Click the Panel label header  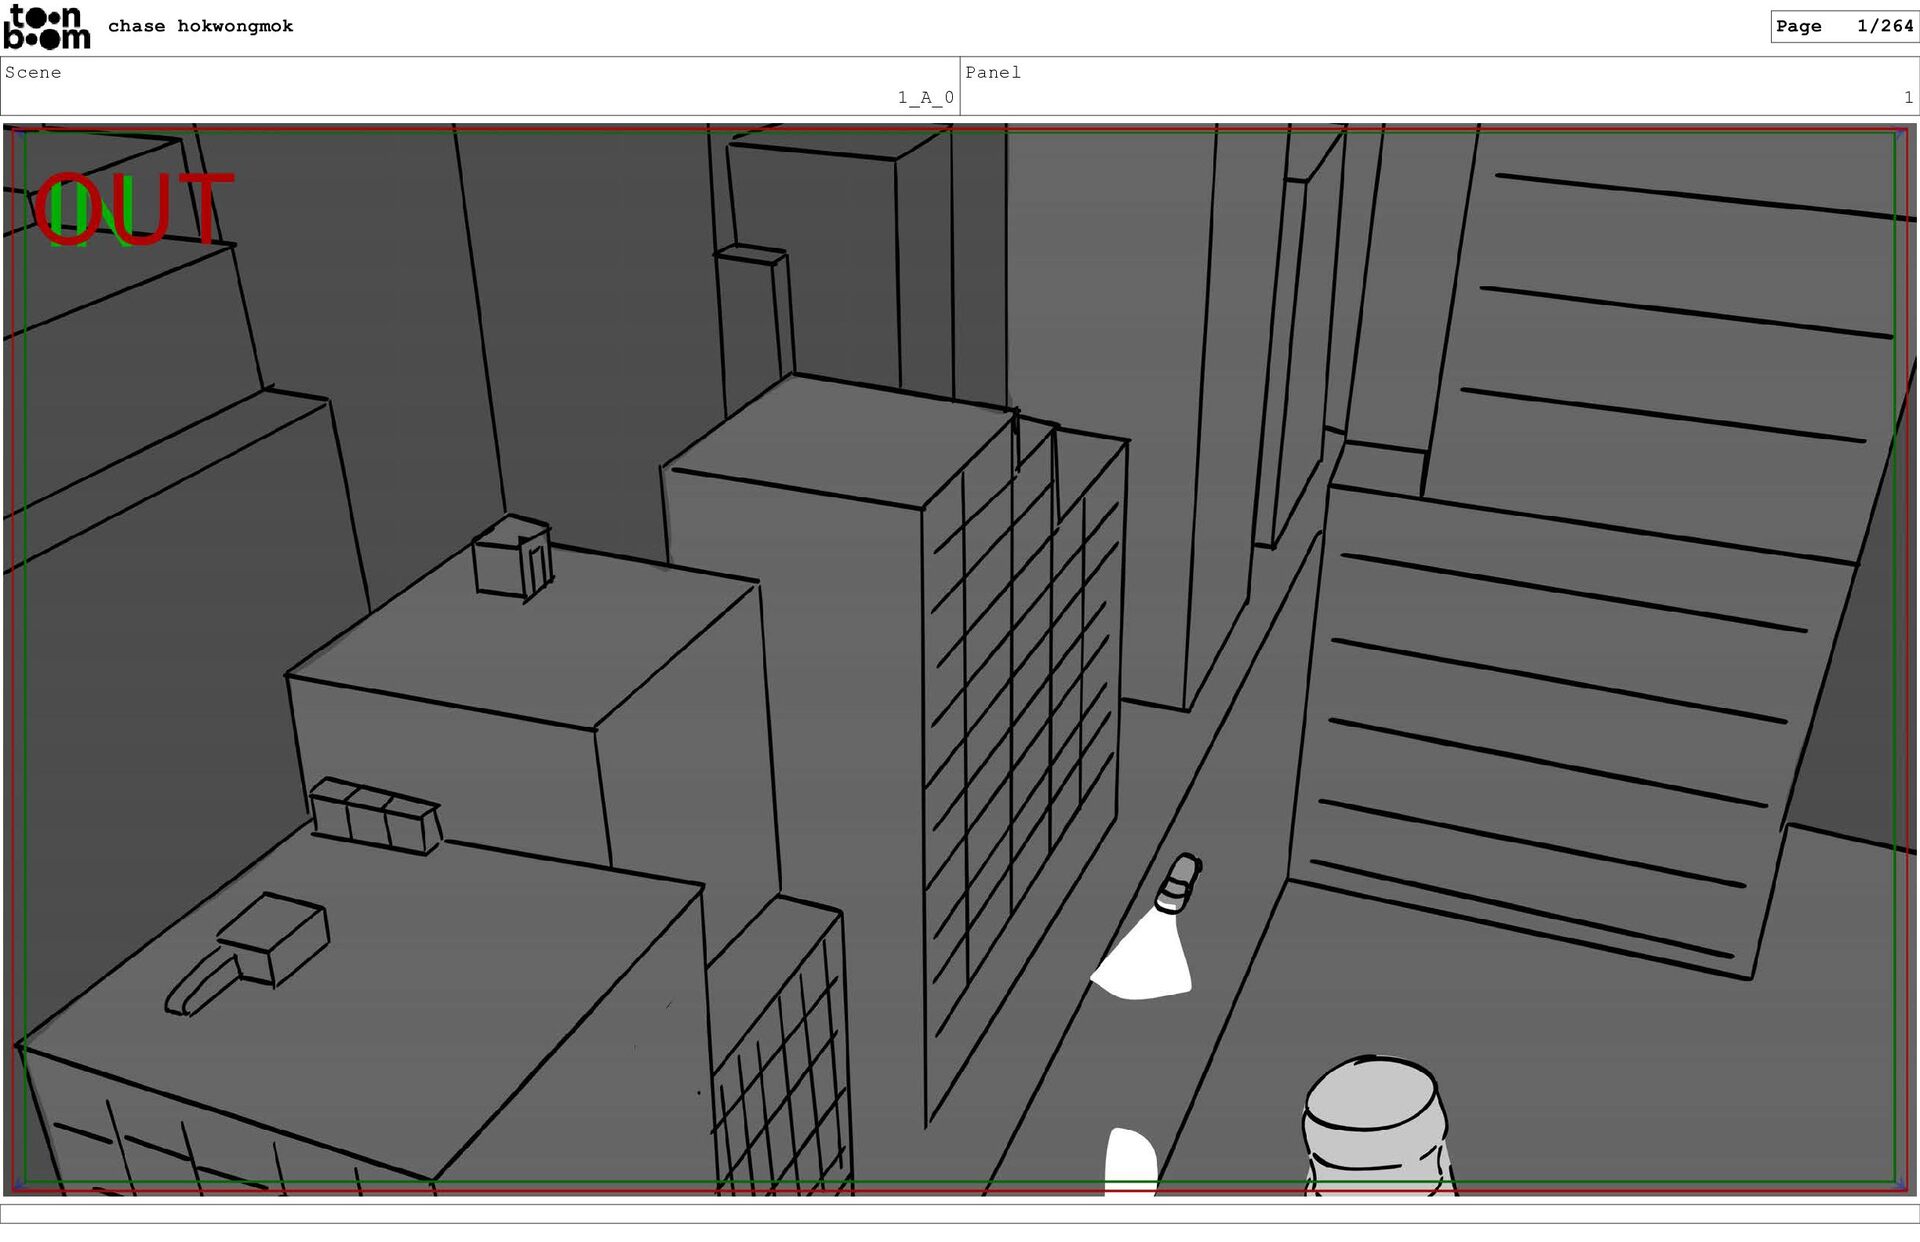tap(992, 72)
